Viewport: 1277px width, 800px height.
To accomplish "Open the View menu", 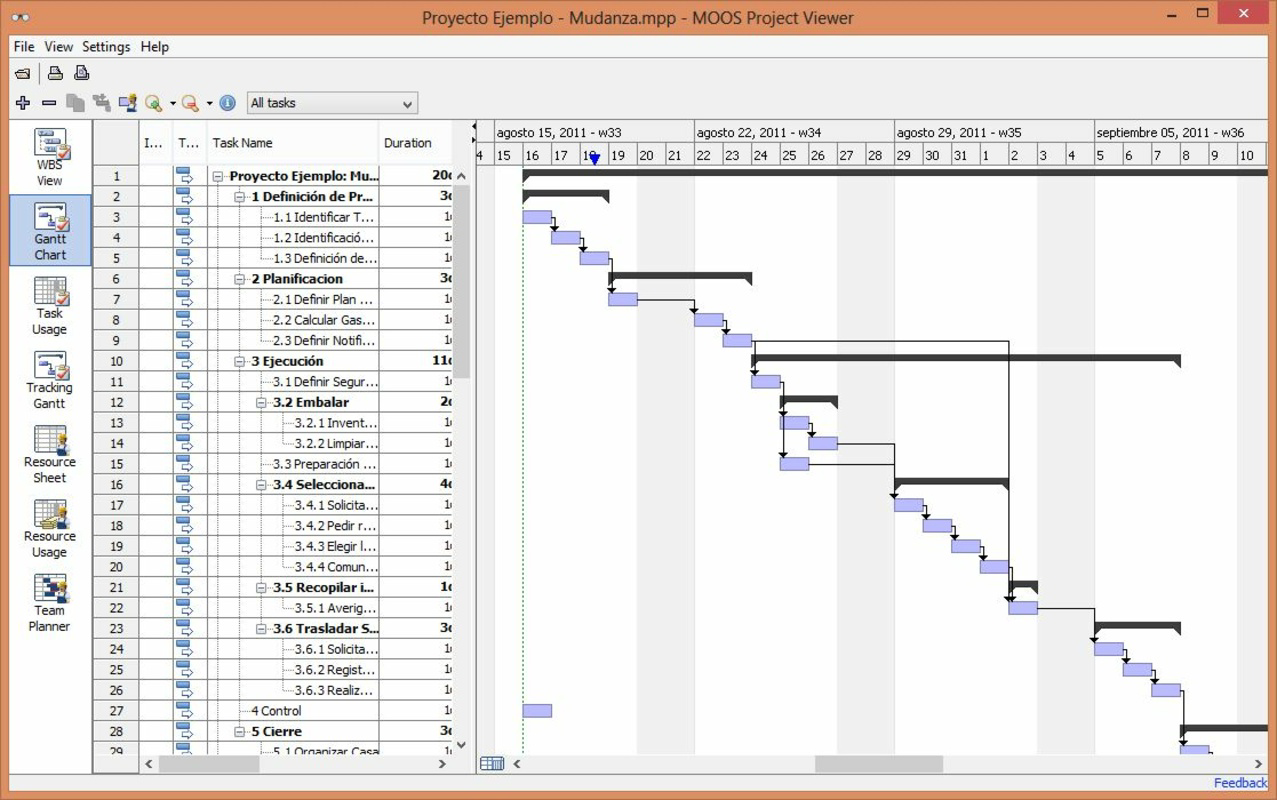I will point(58,46).
